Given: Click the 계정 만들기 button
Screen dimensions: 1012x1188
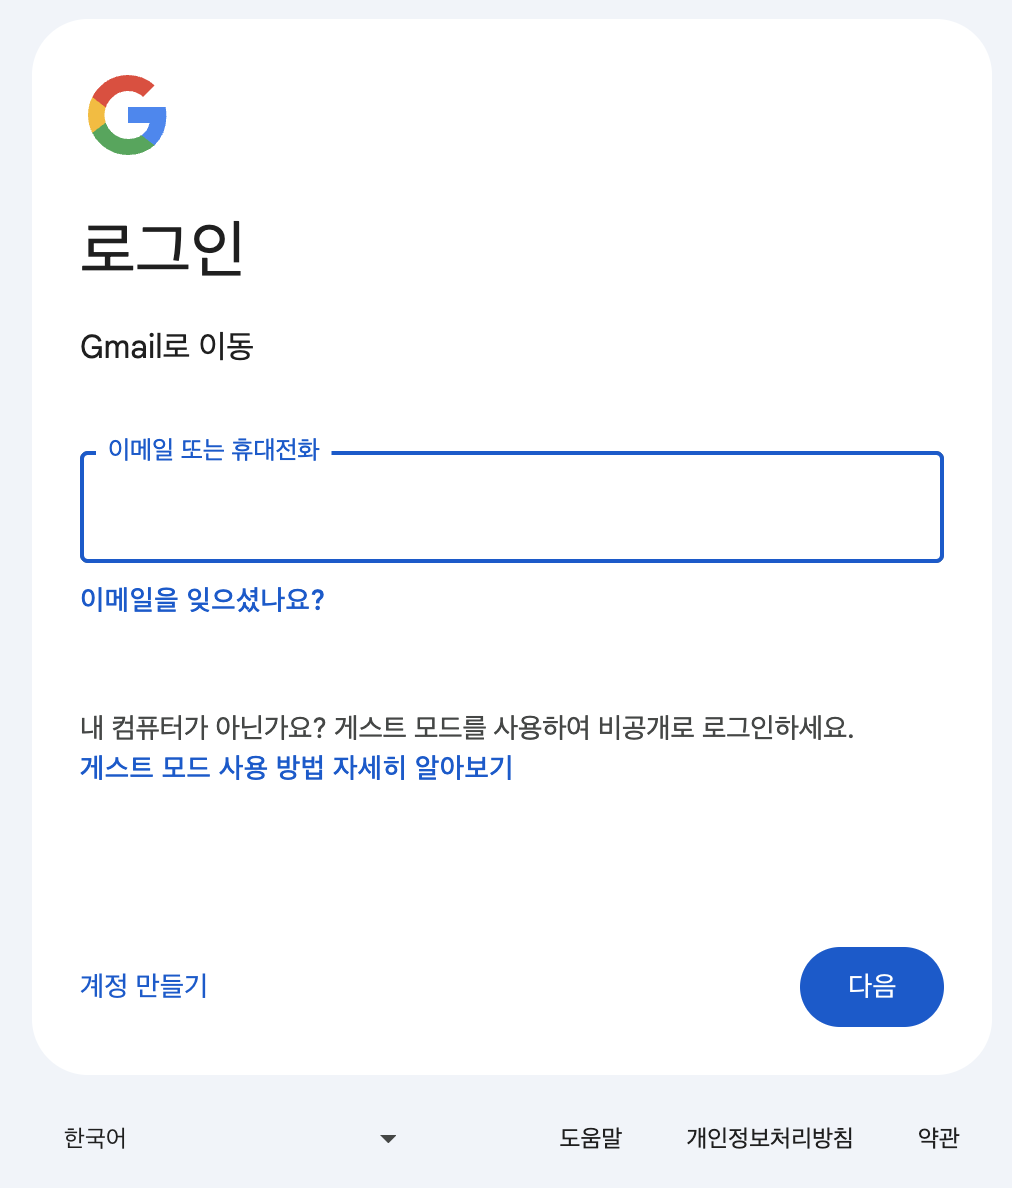Looking at the screenshot, I should click(143, 986).
